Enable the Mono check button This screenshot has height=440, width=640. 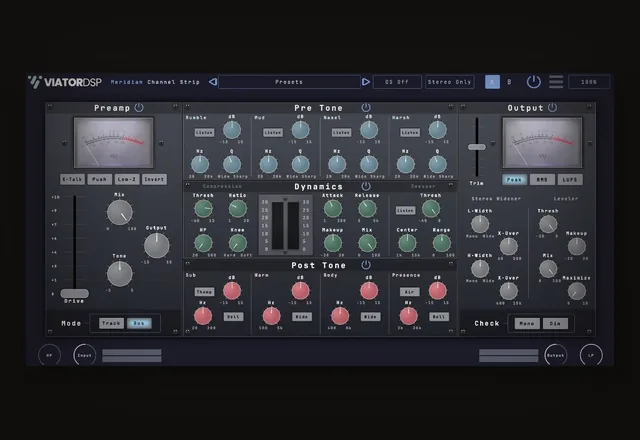527,324
